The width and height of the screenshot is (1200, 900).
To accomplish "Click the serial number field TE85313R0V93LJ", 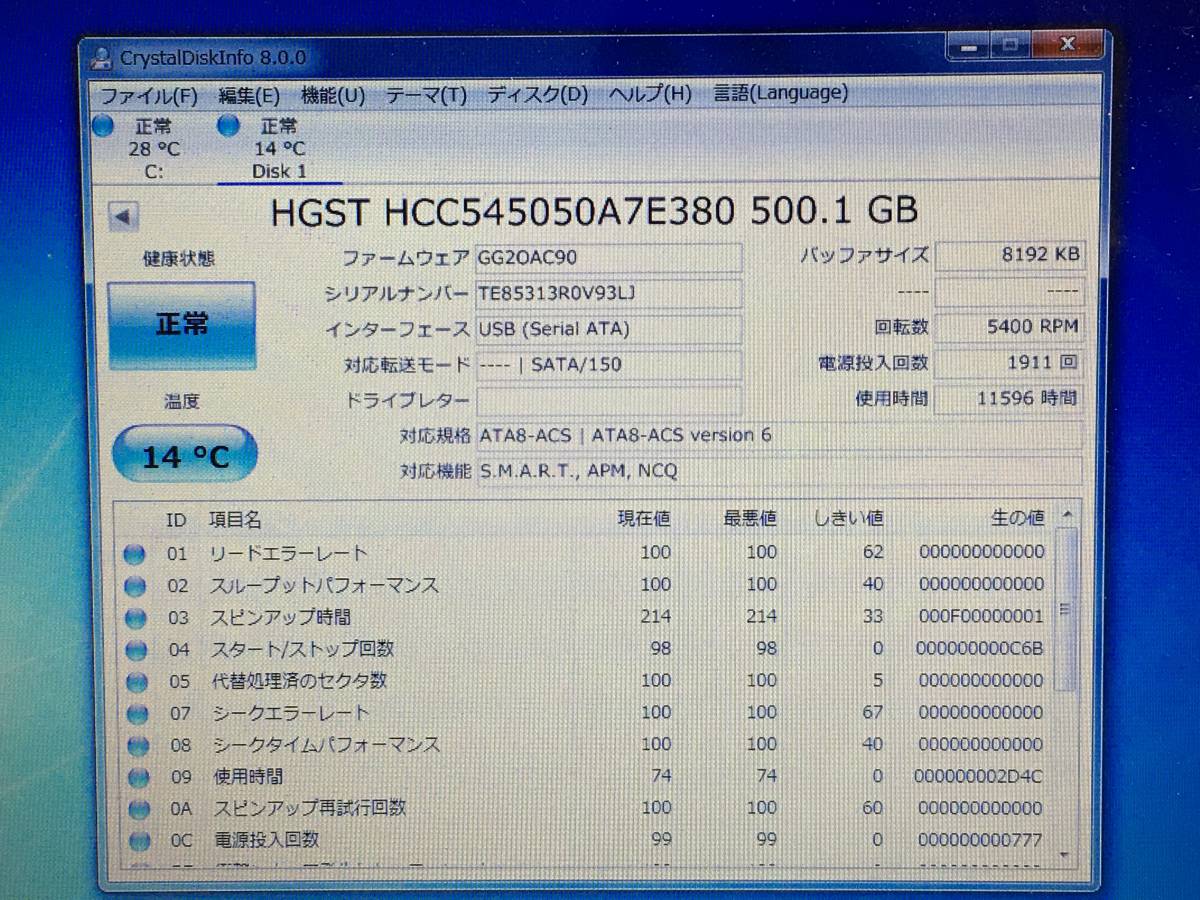I will (609, 293).
